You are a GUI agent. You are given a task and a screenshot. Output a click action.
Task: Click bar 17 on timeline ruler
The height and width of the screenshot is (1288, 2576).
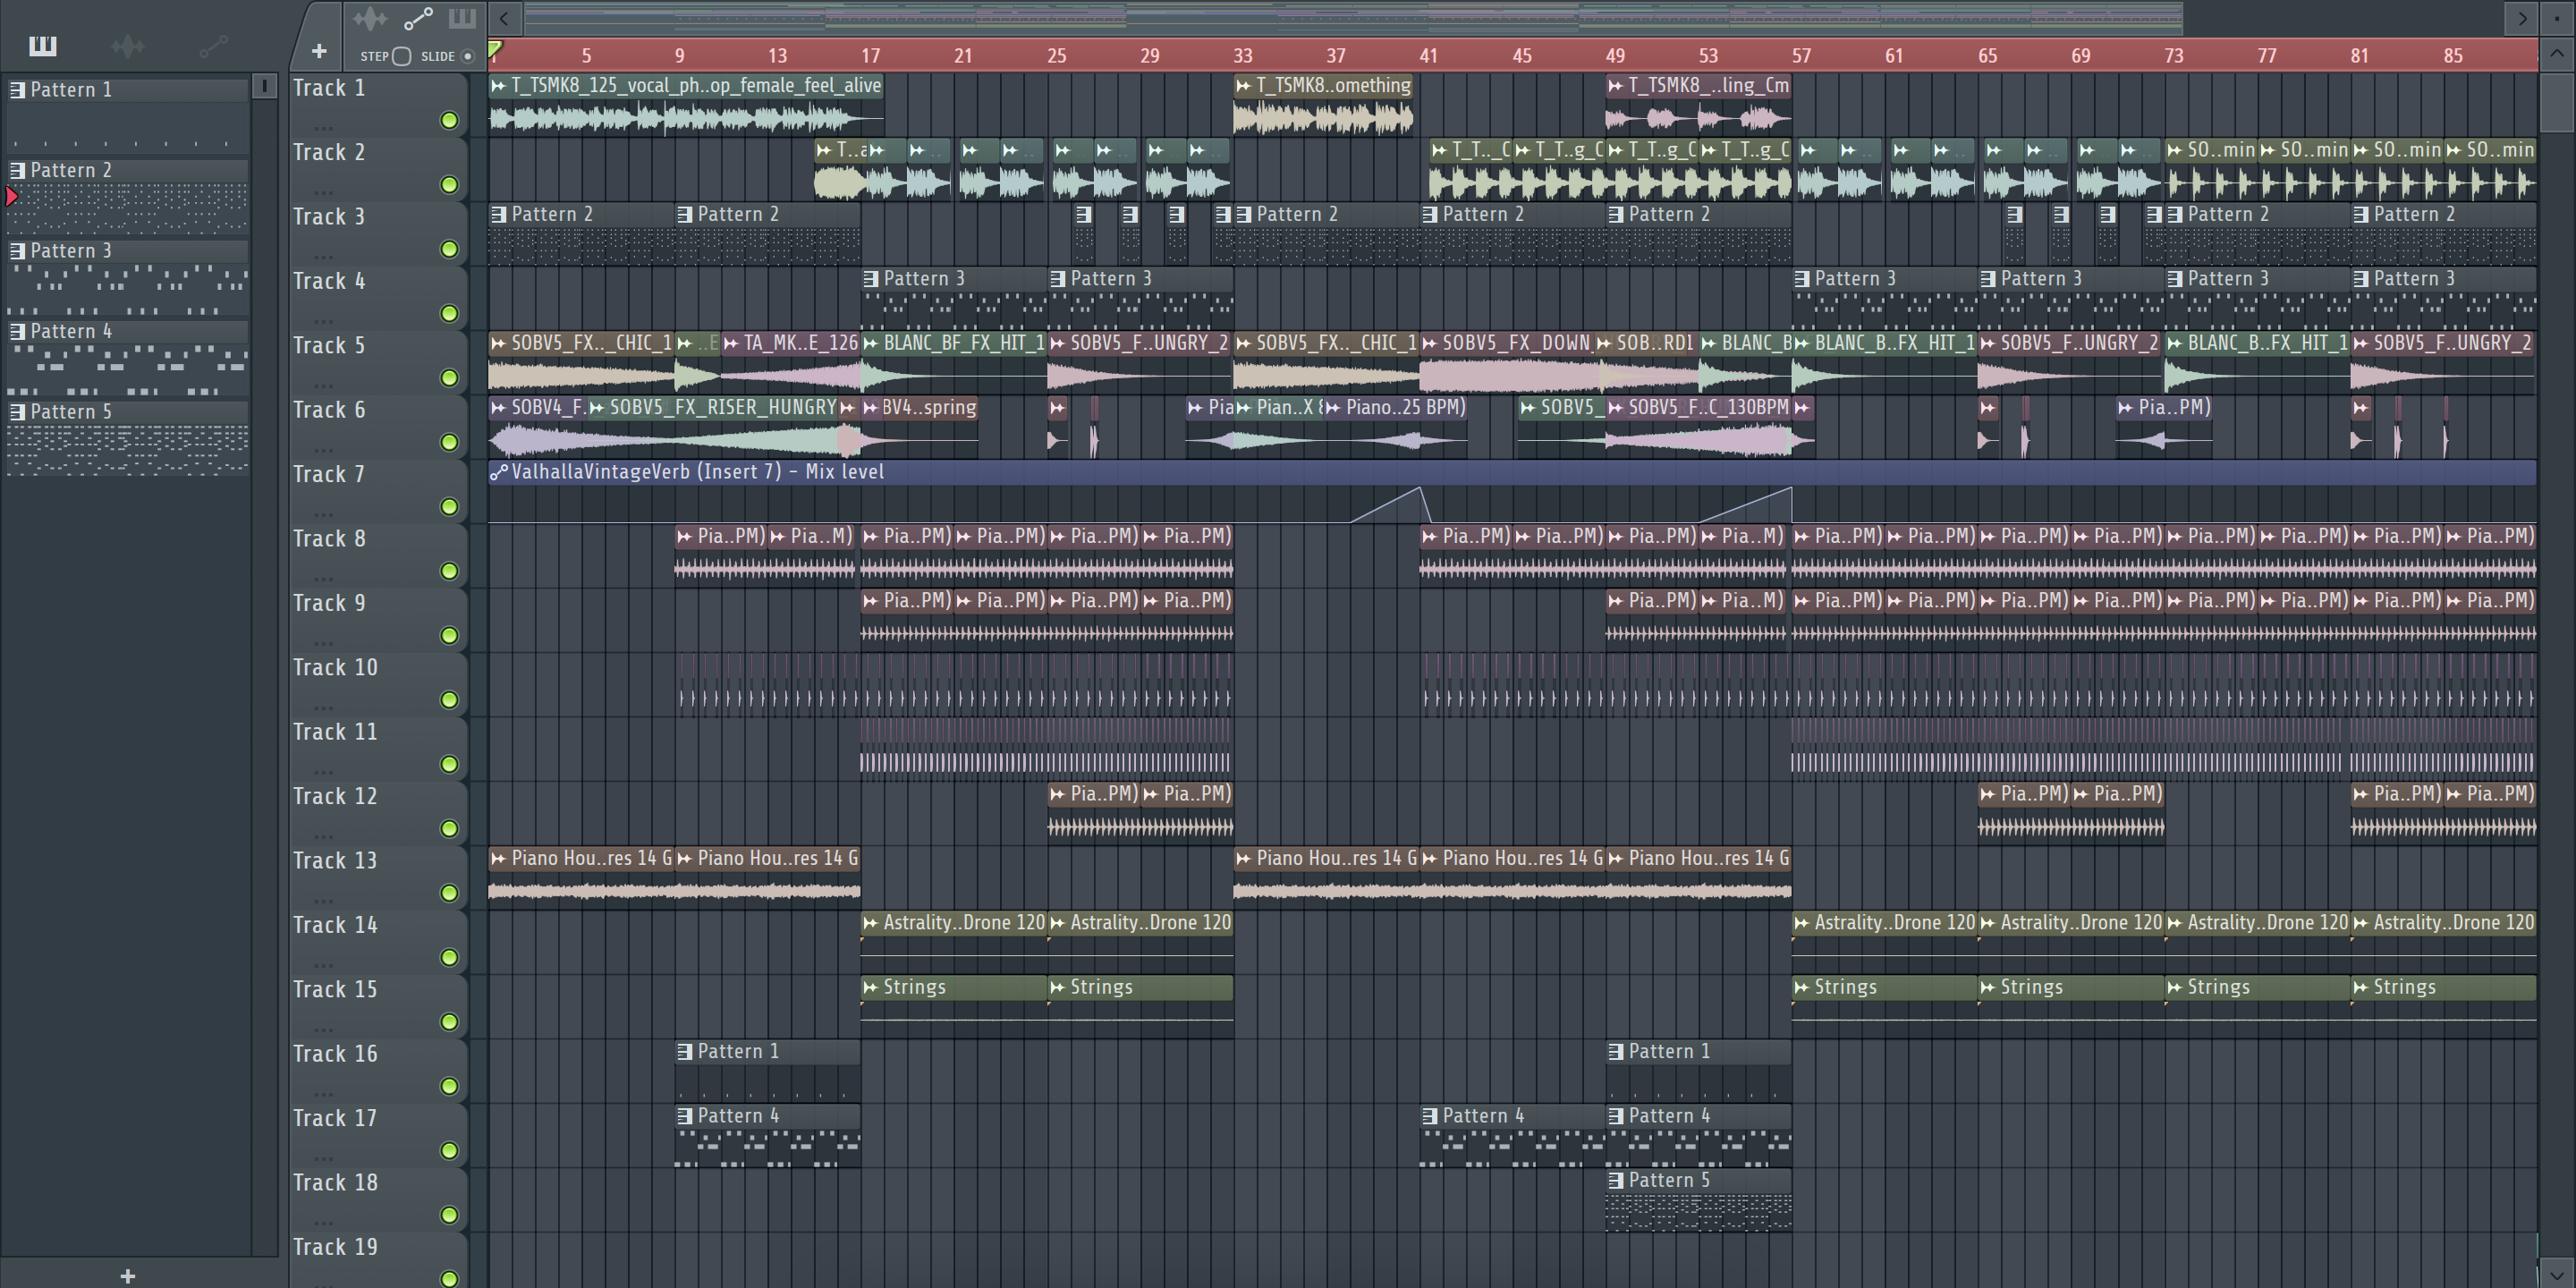click(x=870, y=56)
